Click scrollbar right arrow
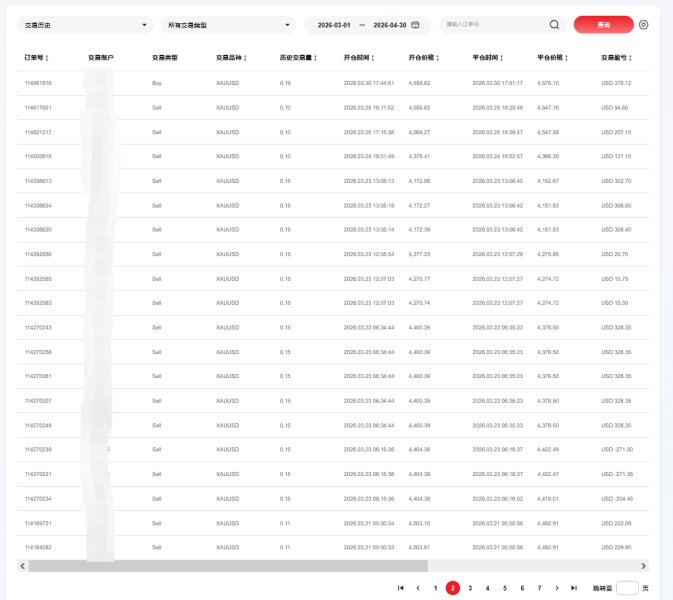 coord(643,566)
